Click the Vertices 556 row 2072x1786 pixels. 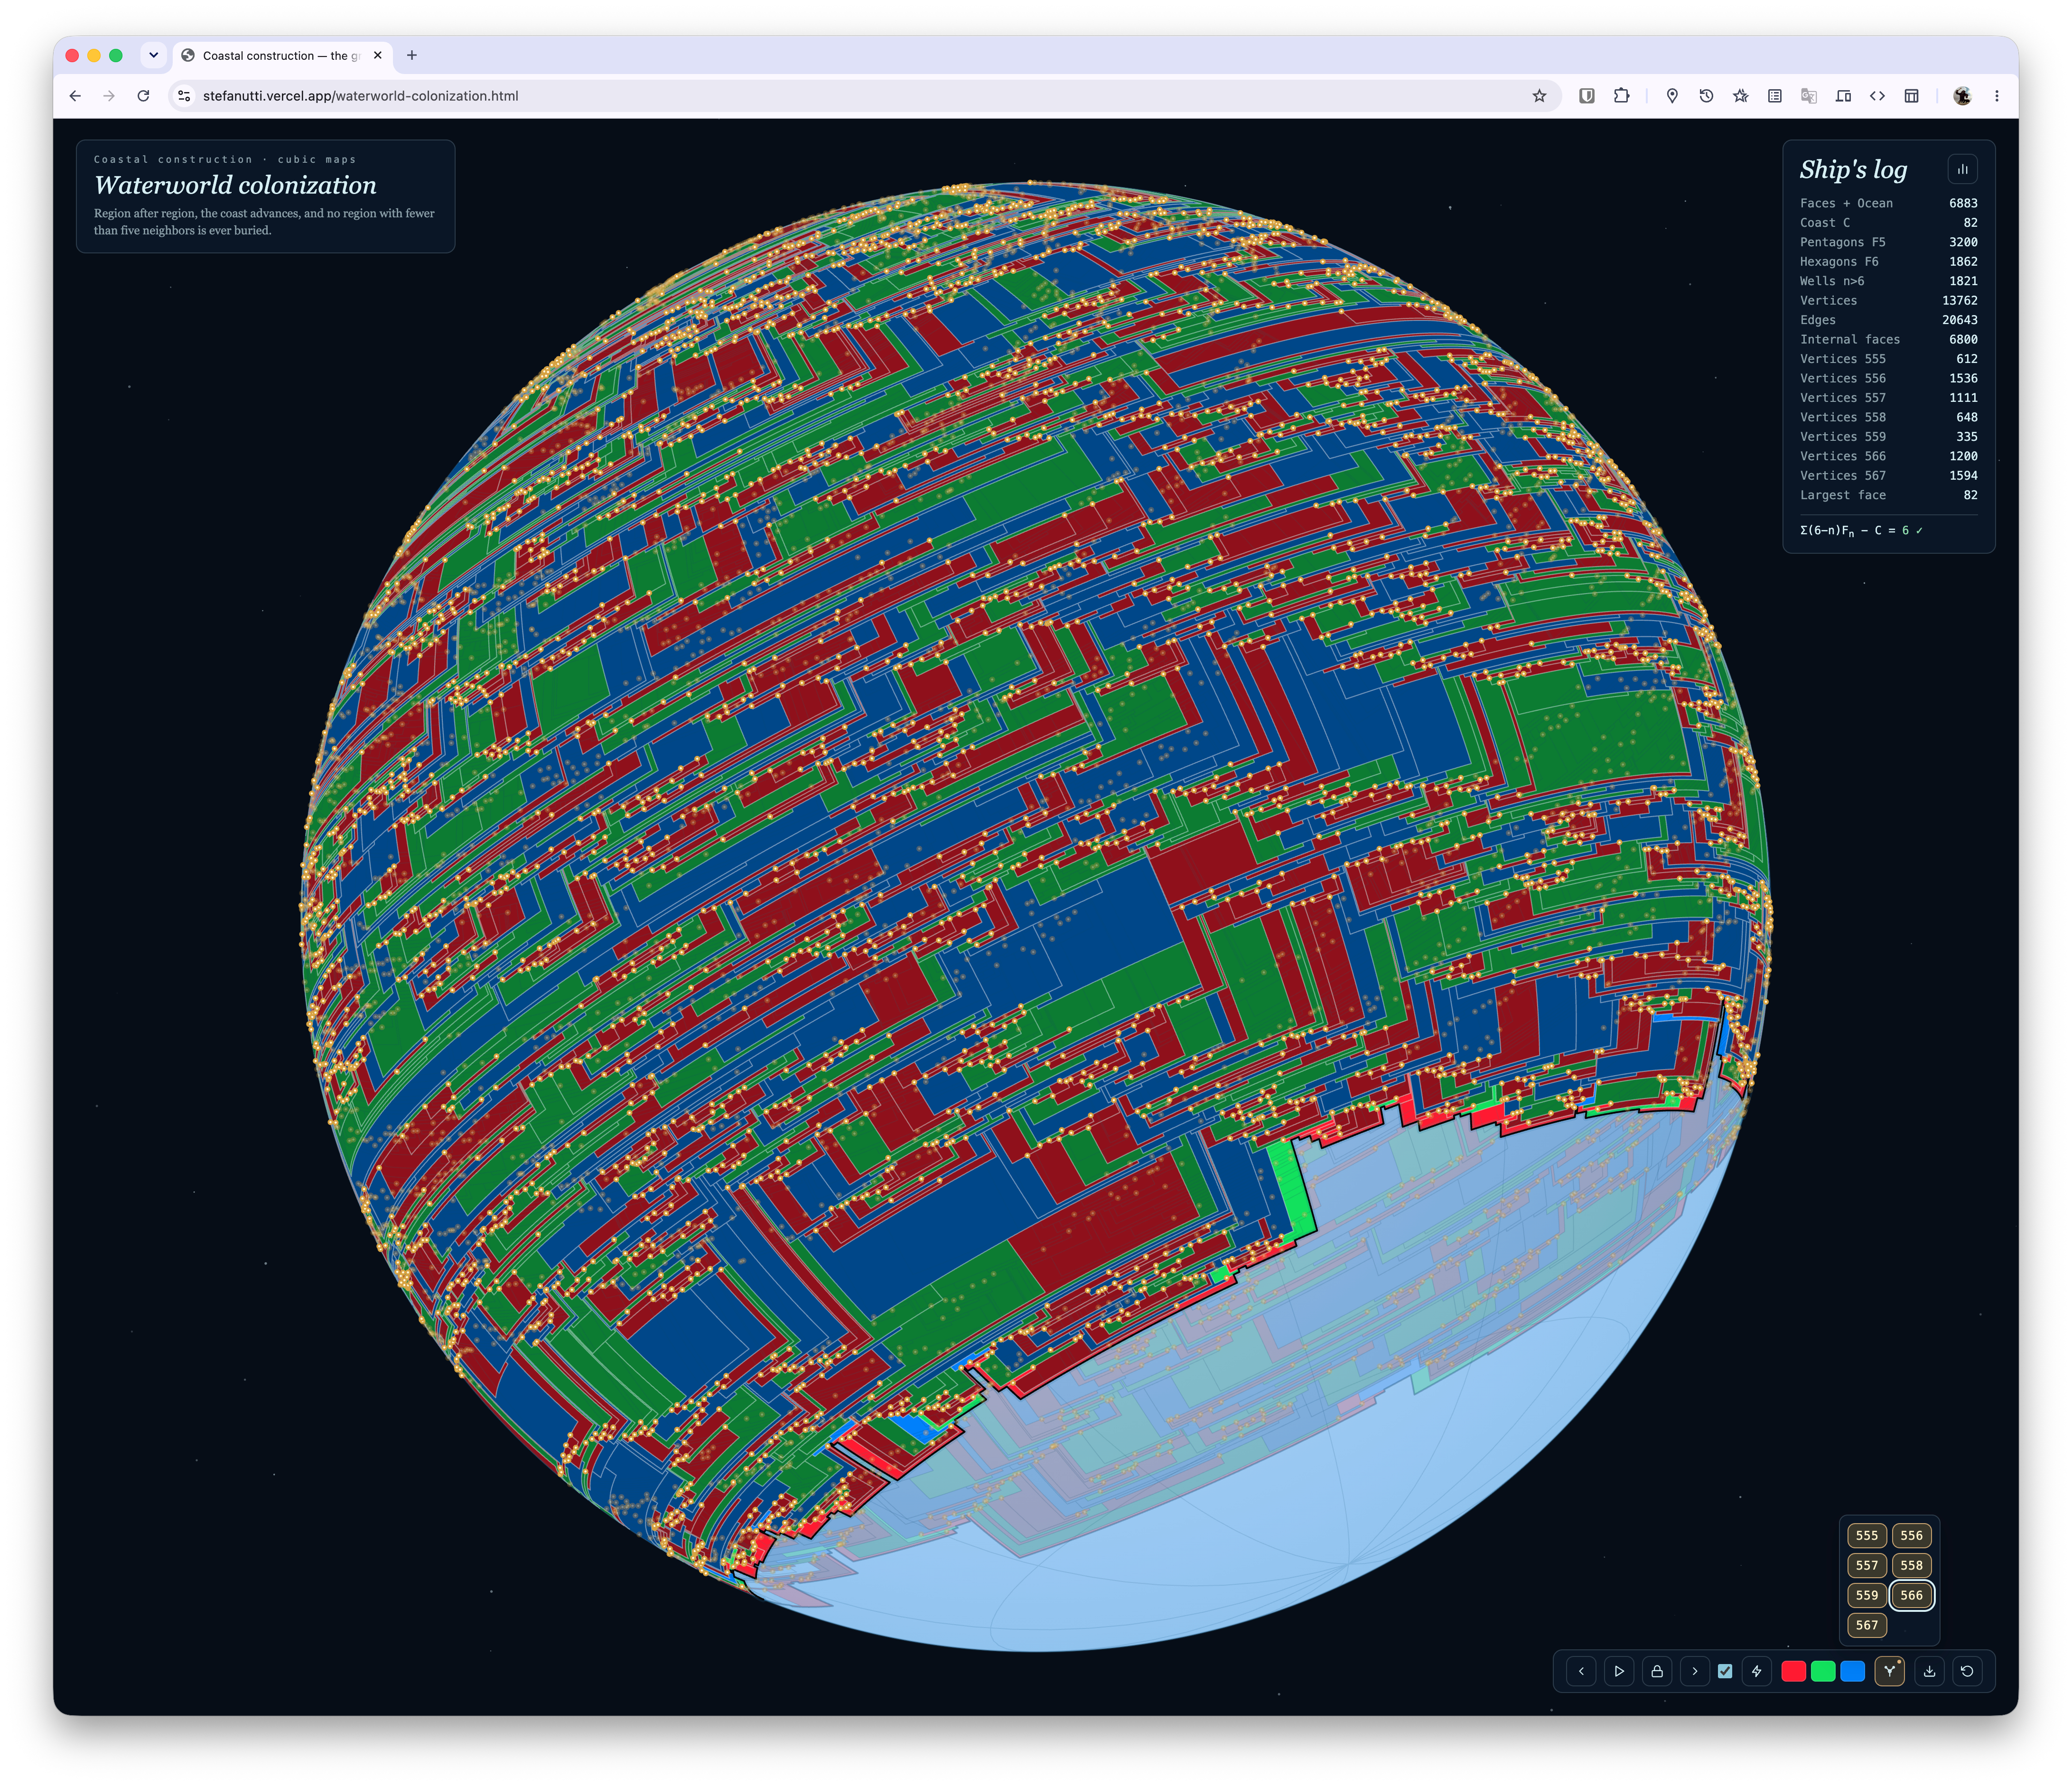coord(1888,378)
